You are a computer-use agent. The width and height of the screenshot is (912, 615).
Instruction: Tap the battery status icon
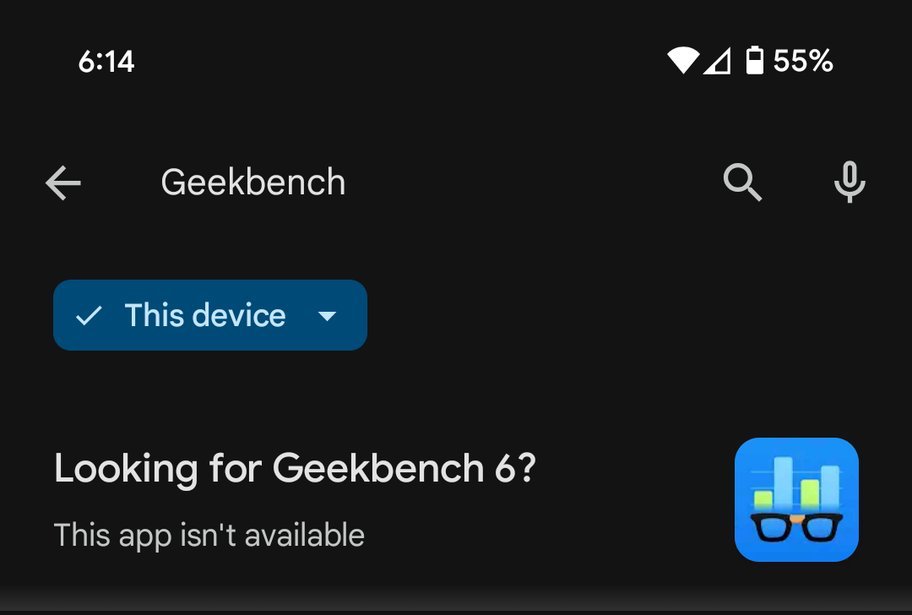(x=755, y=62)
